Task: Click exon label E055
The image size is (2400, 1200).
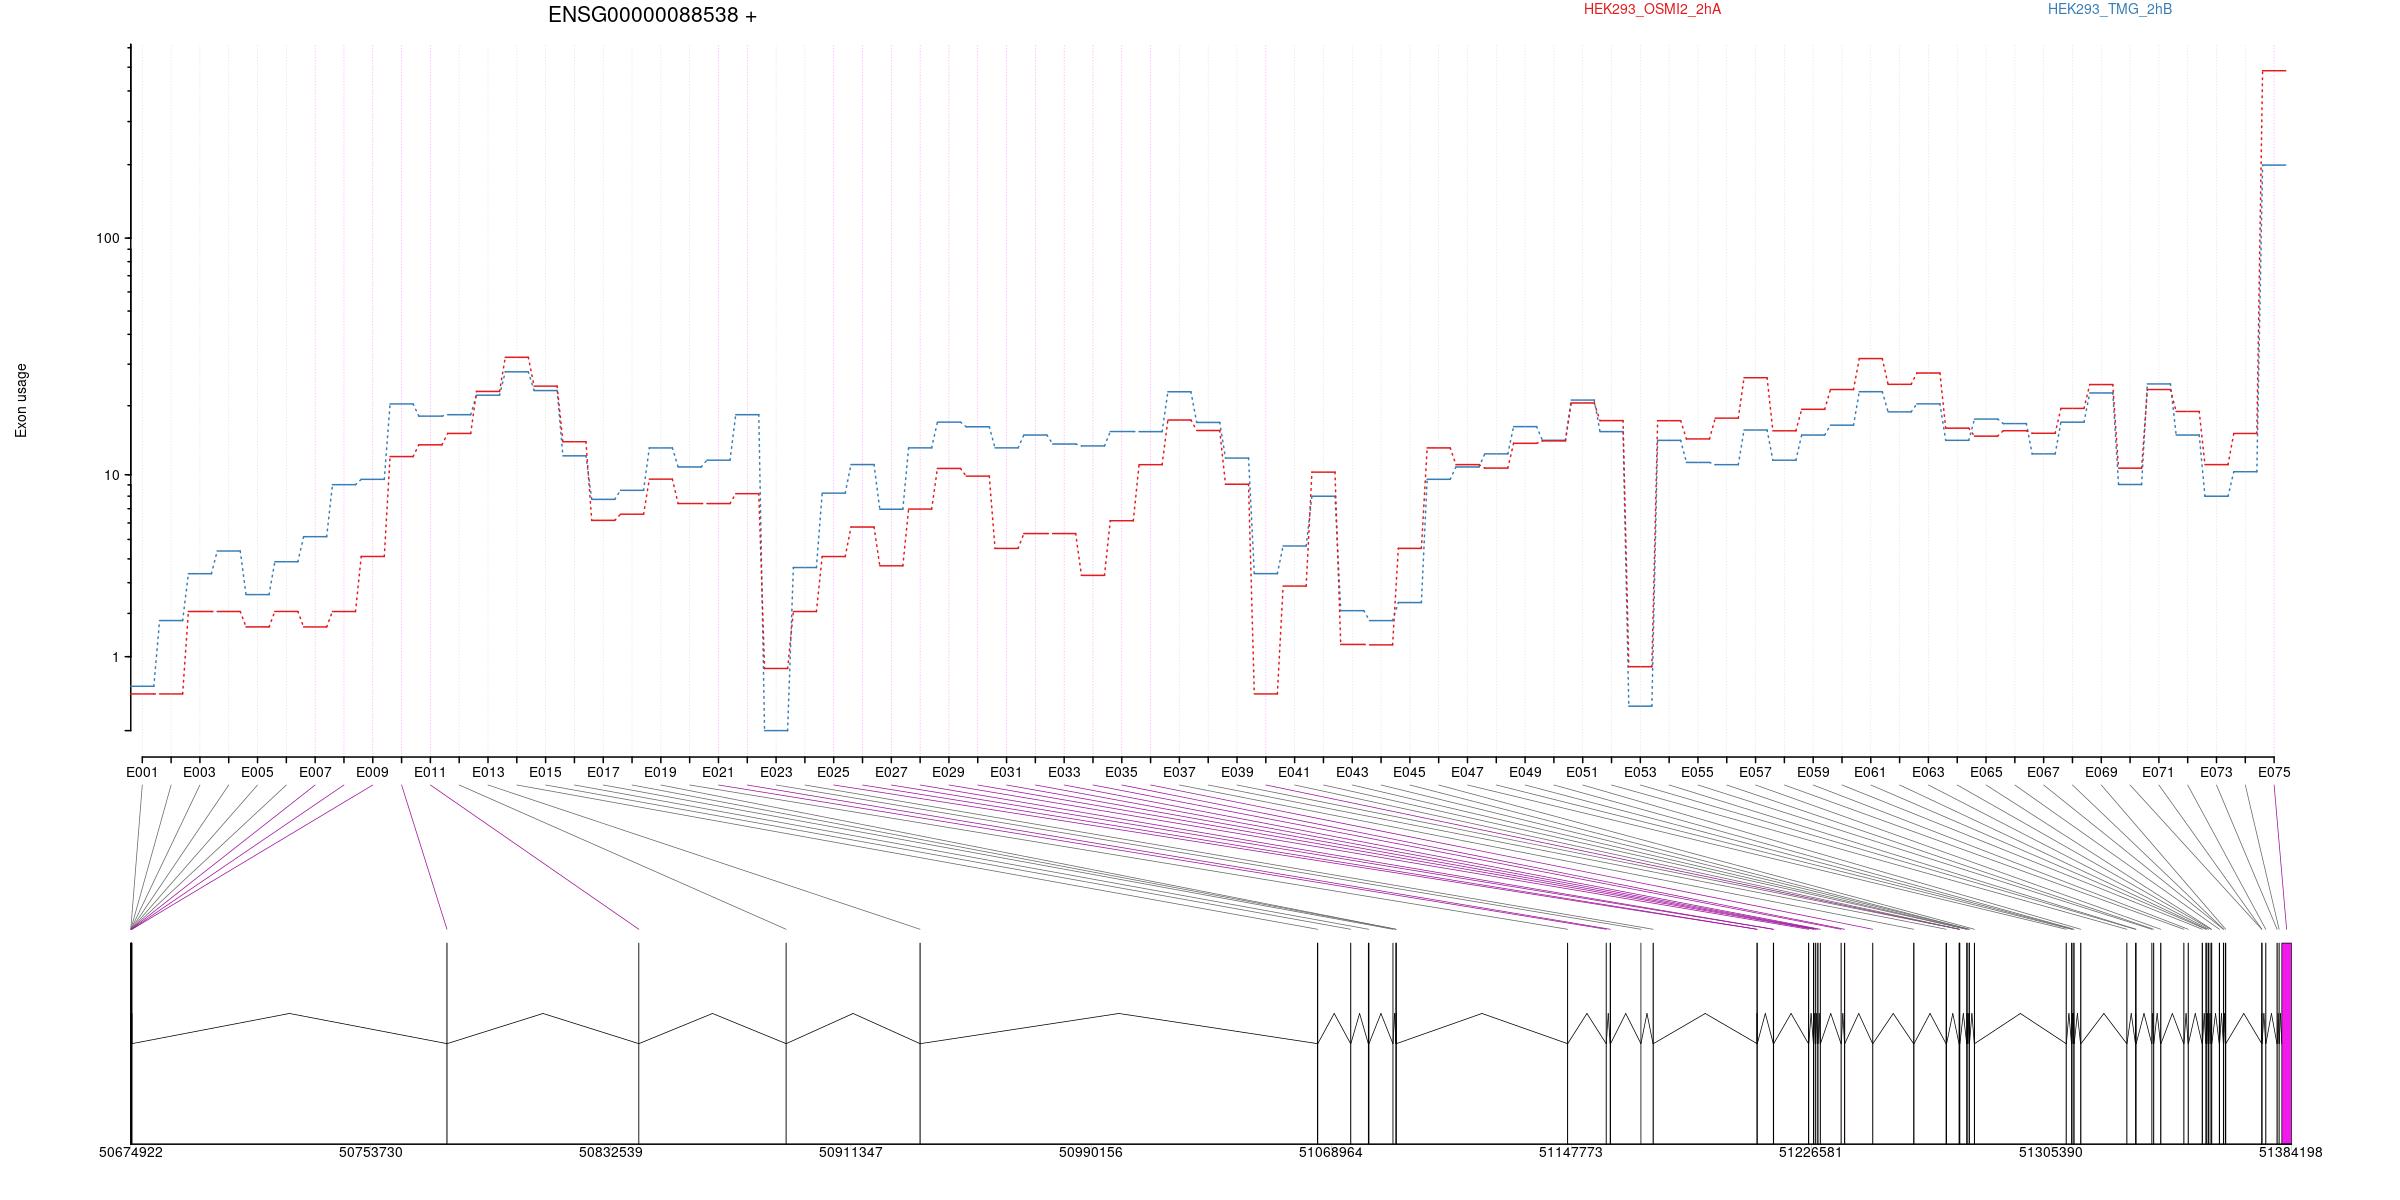Action: [1697, 772]
